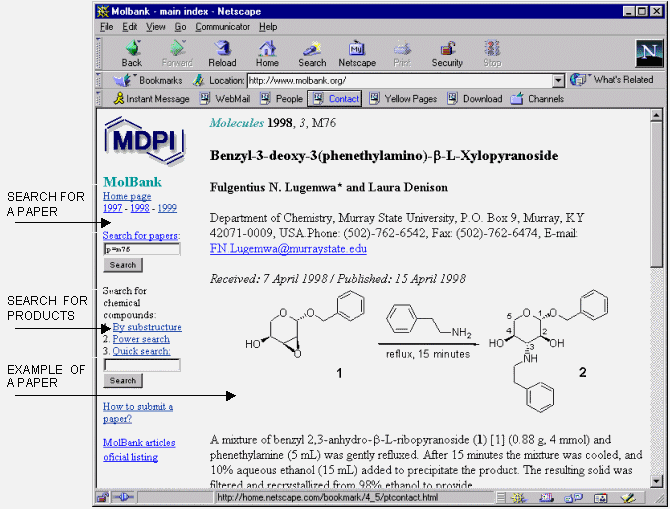Screen dimensions: 670x509
Task: Open the Help menu
Action: pos(268,27)
